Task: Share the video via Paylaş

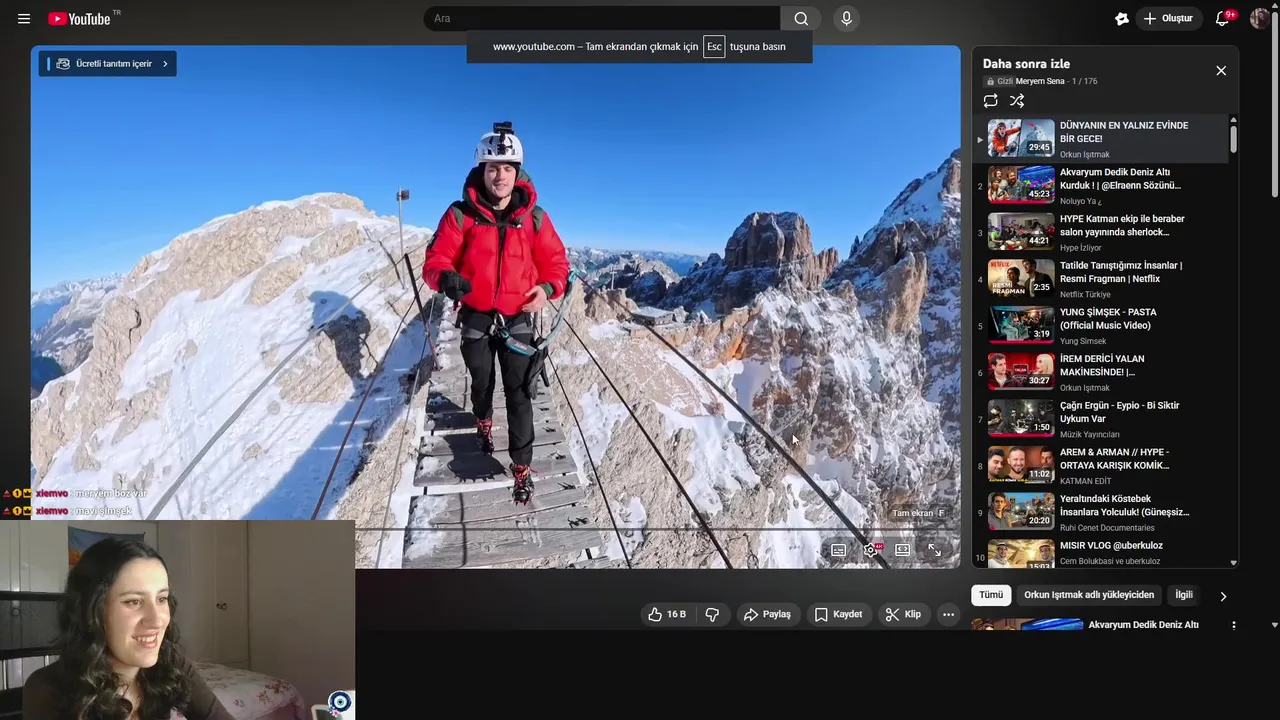Action: point(767,614)
